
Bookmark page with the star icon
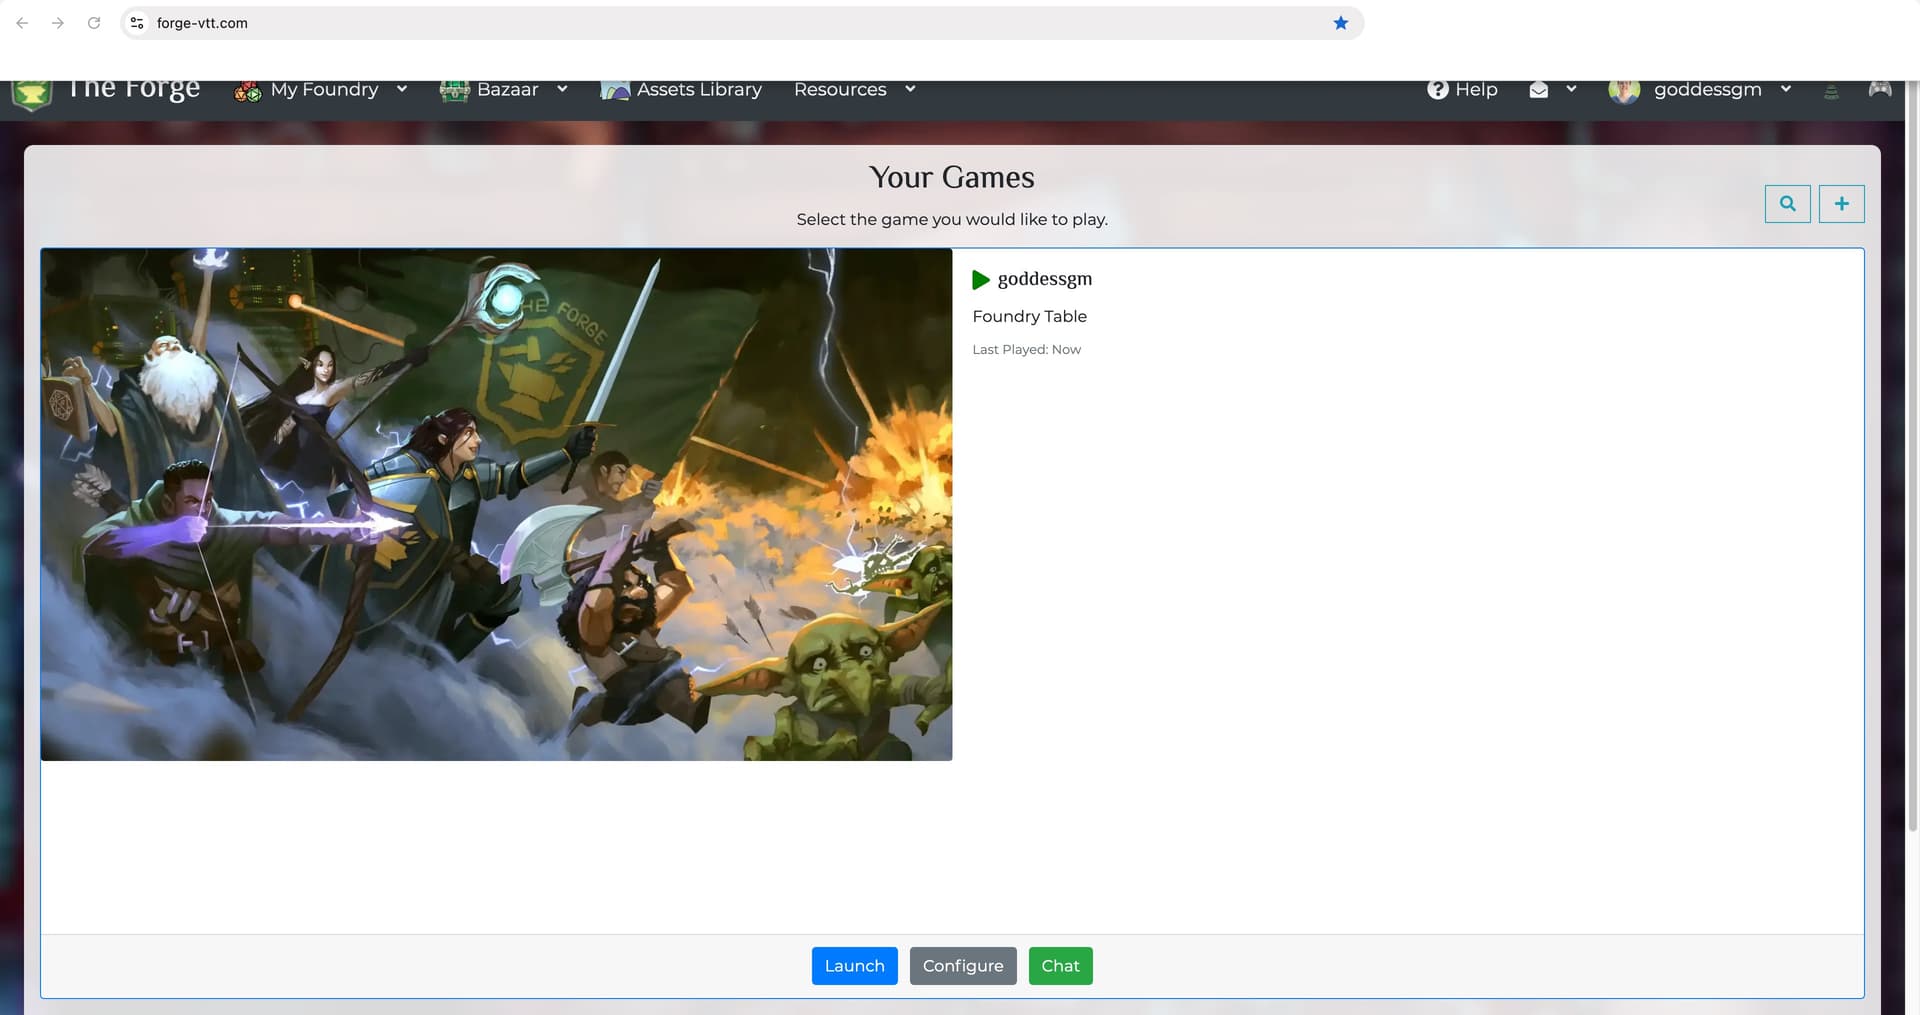click(1341, 23)
